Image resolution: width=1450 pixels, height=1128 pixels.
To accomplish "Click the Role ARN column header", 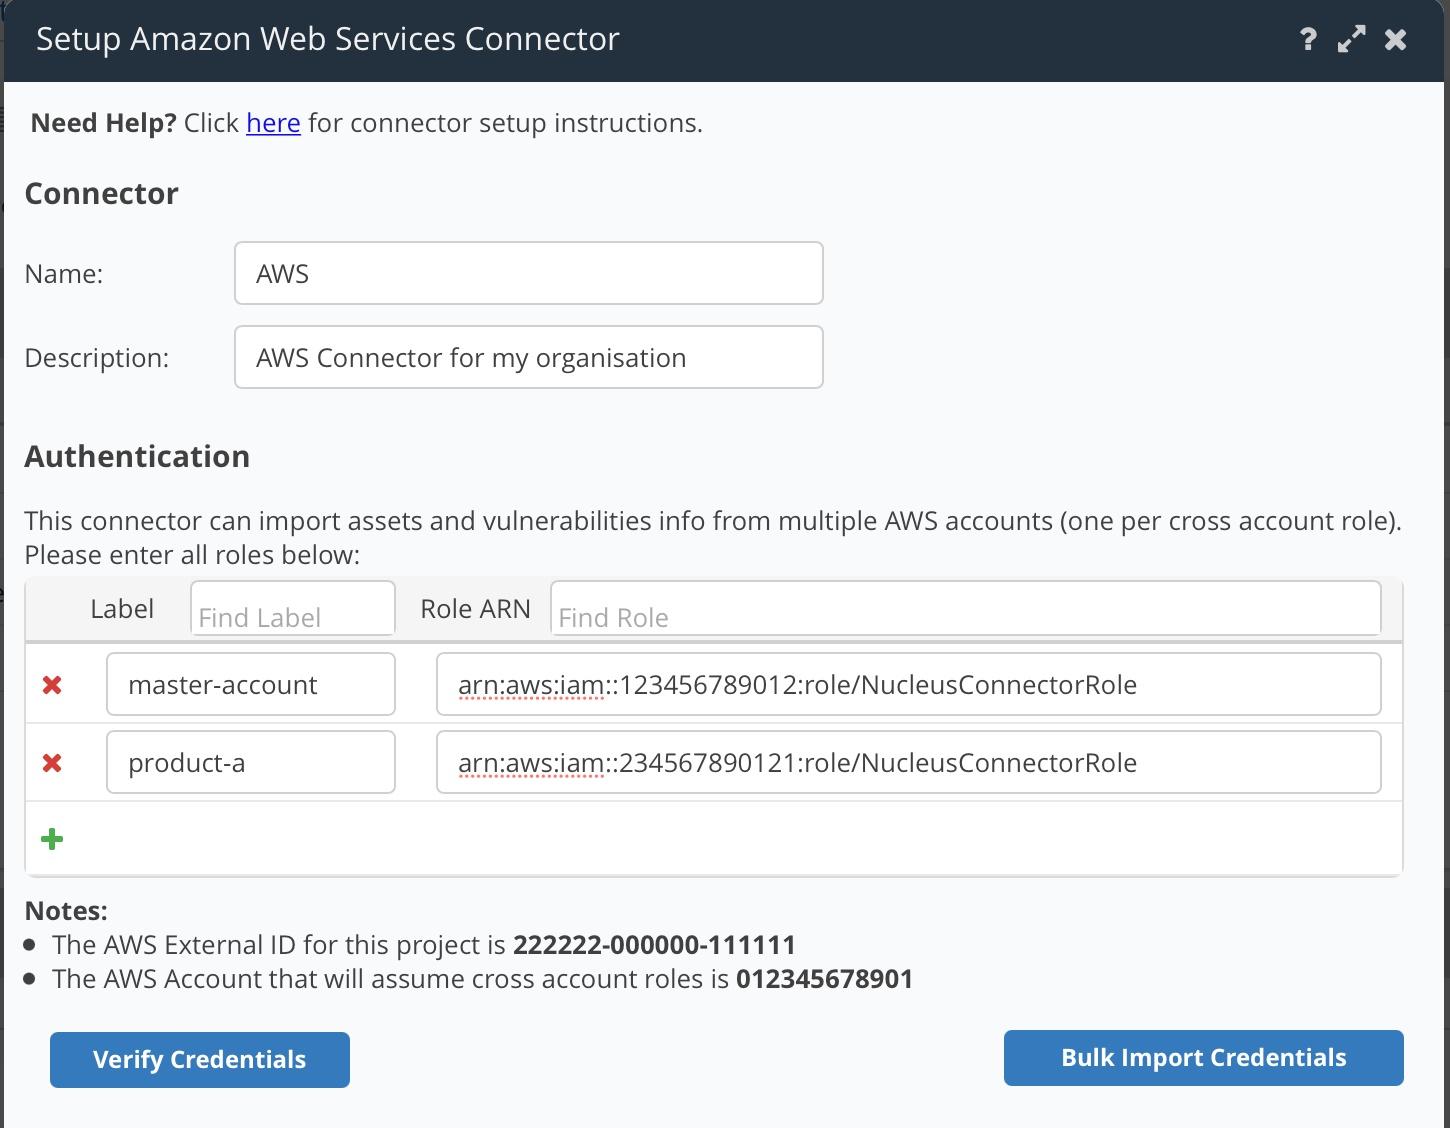I will (475, 609).
